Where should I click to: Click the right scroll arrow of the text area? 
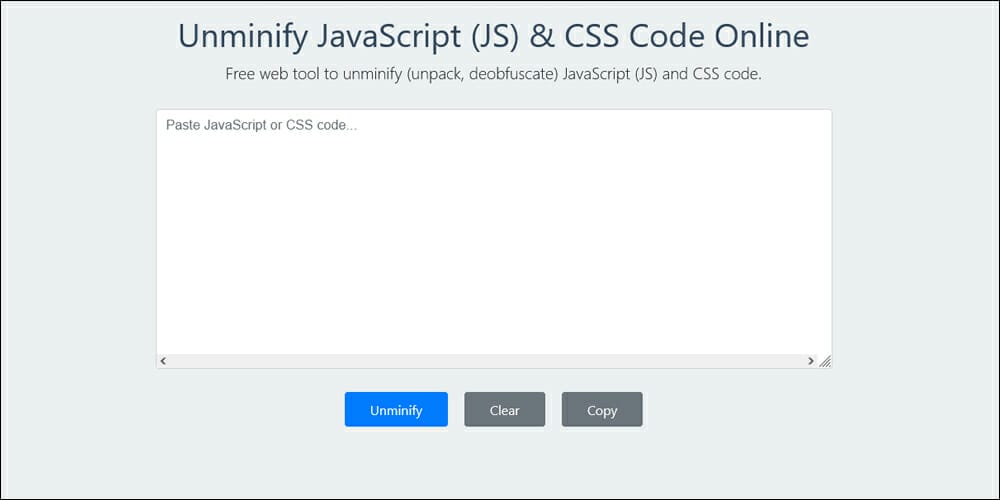811,361
